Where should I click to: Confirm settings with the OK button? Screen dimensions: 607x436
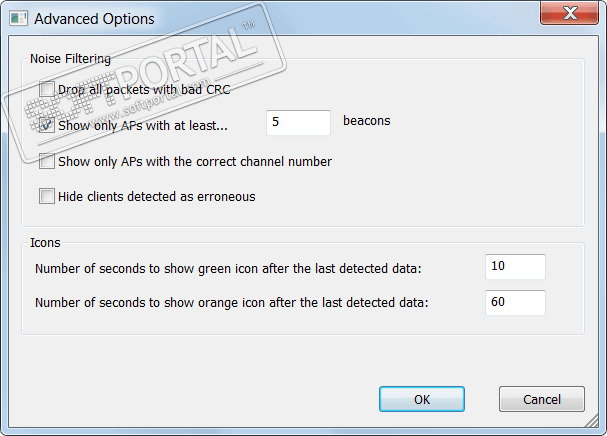(422, 399)
